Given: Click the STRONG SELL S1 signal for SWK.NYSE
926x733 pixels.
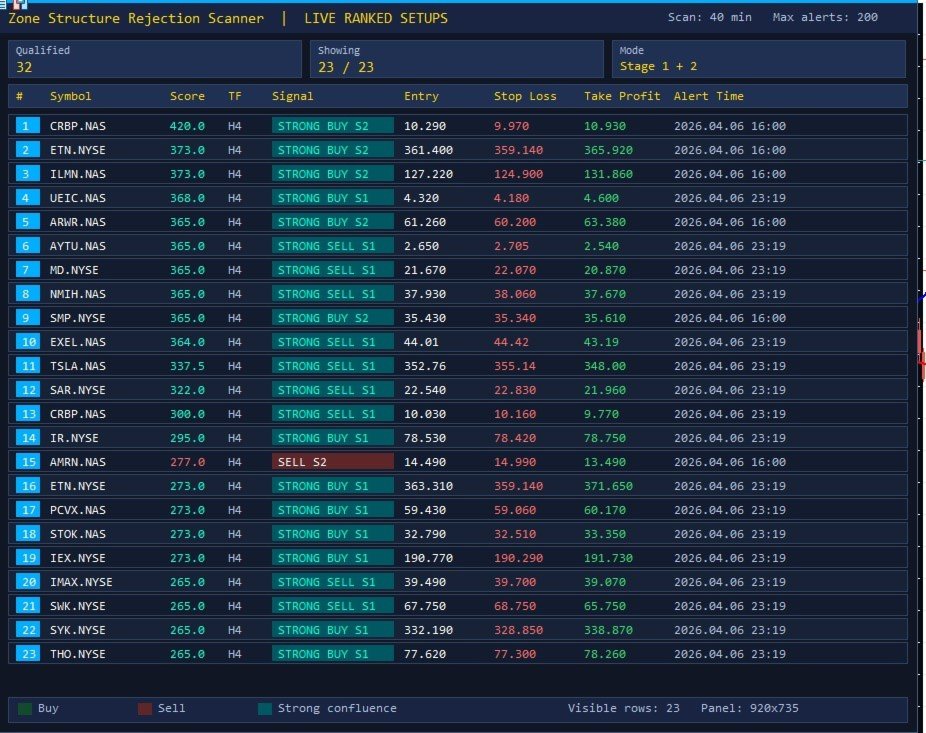Looking at the screenshot, I should 332,606.
